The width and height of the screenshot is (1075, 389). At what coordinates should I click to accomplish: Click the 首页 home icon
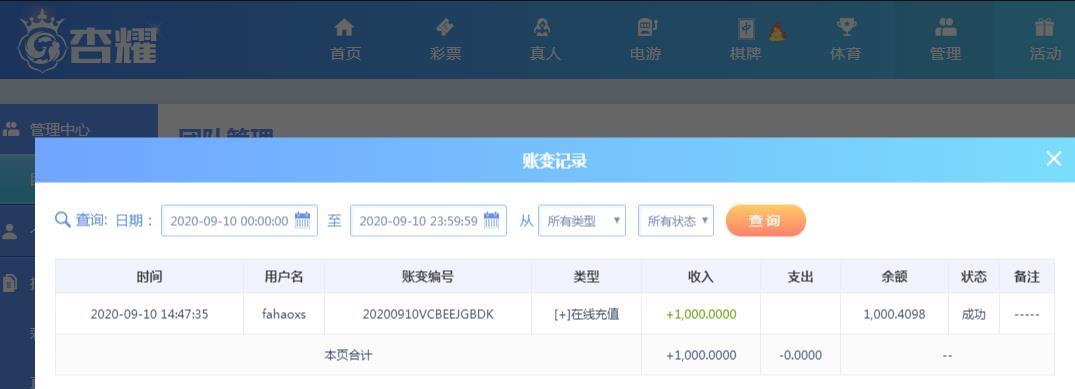point(344,27)
